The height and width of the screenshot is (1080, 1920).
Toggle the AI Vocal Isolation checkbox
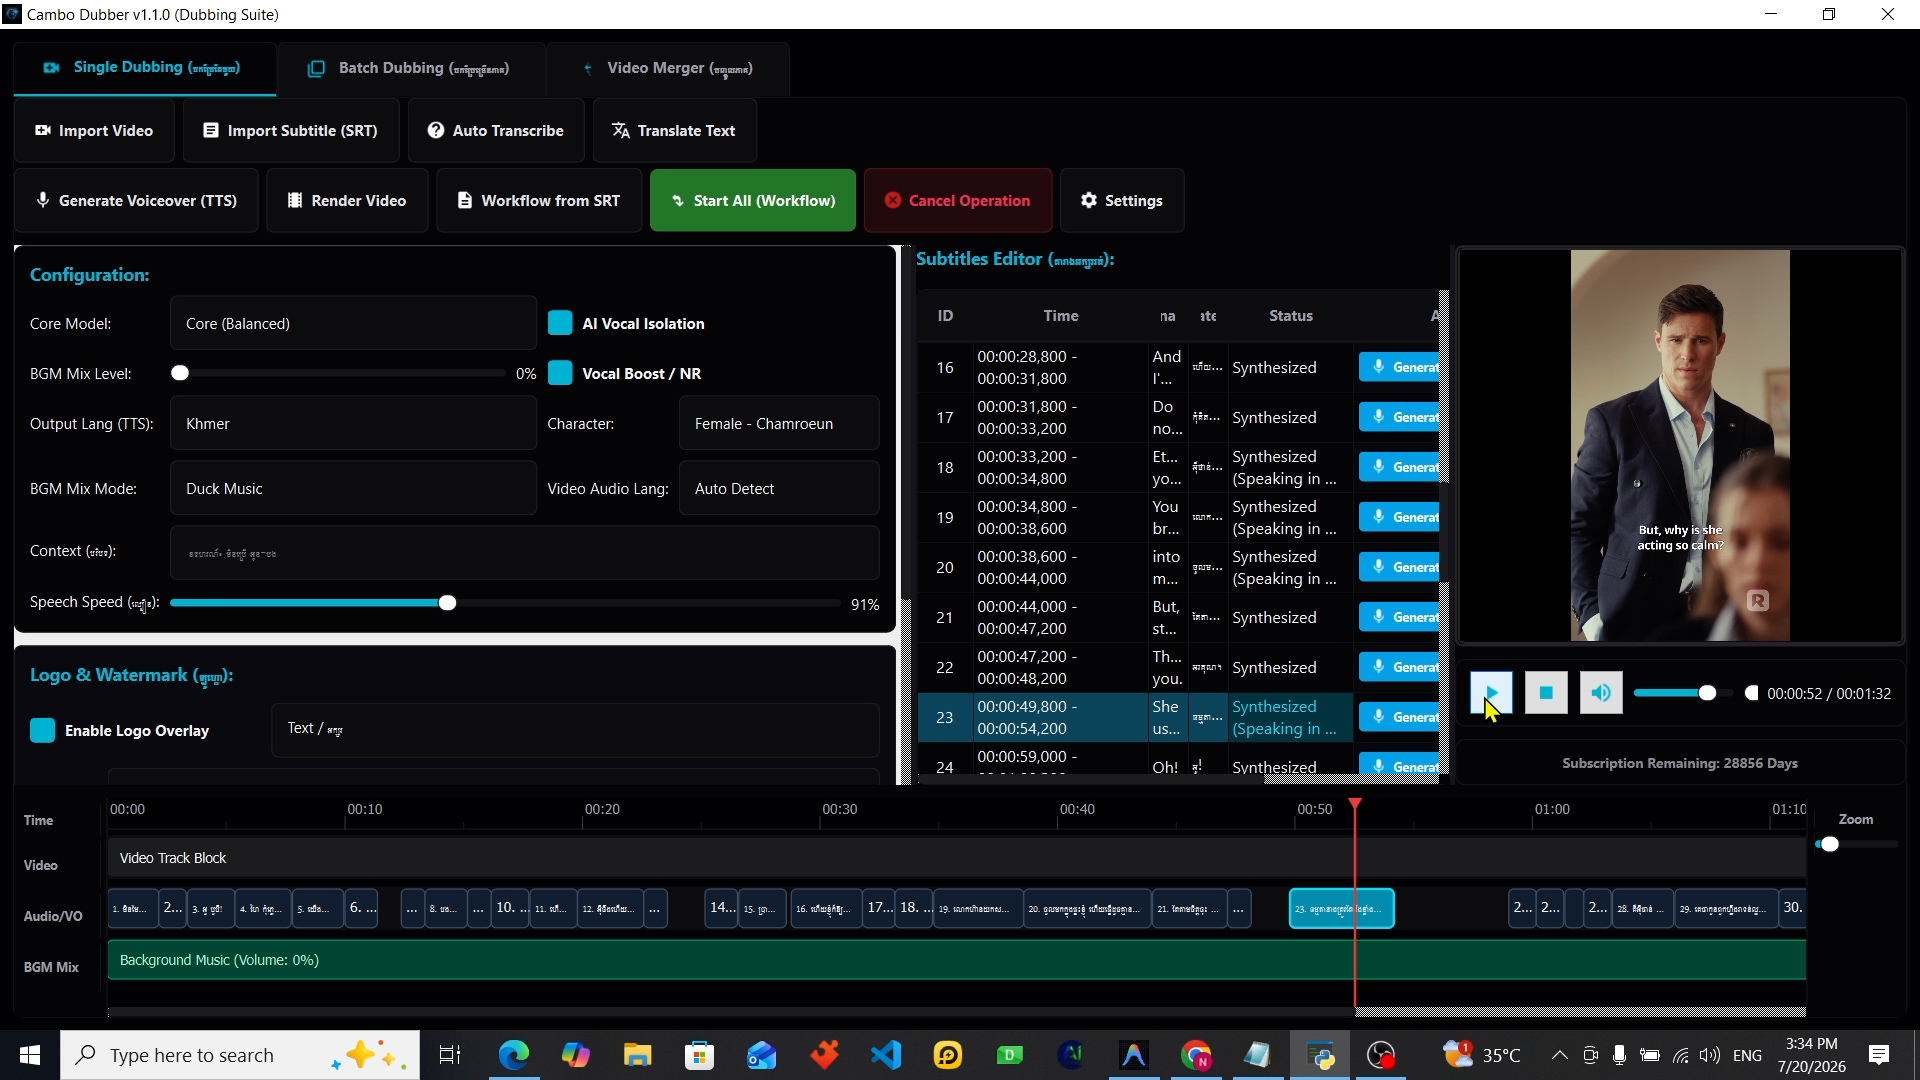pos(560,323)
